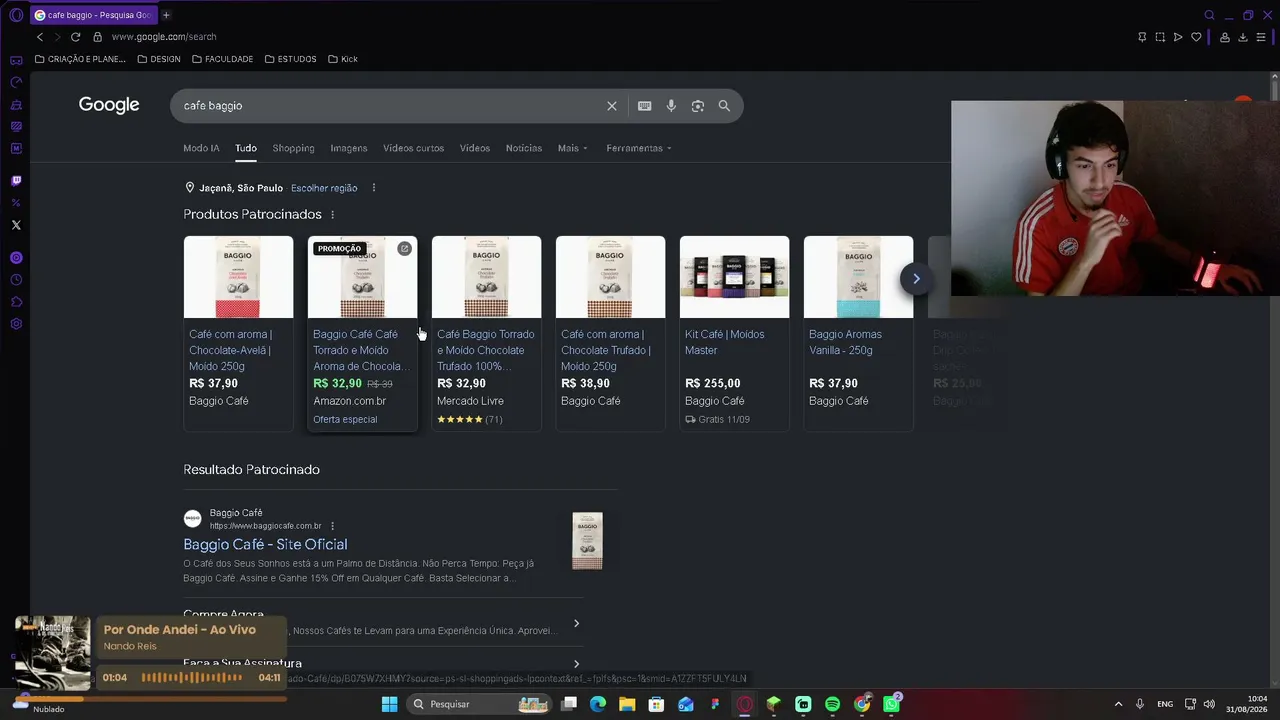1280x720 pixels.
Task: Open X (Twitter) icon in sidebar
Action: click(x=16, y=225)
